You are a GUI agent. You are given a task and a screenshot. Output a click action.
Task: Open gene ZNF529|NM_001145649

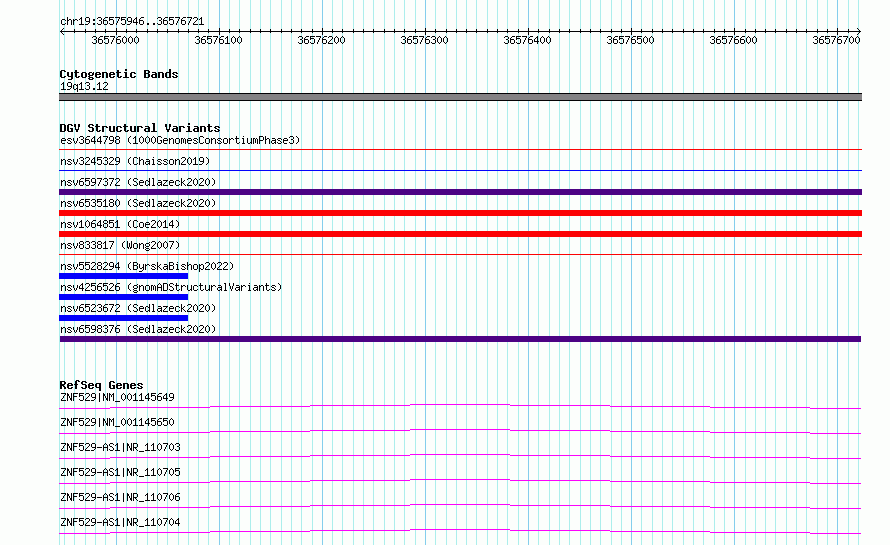click(117, 397)
